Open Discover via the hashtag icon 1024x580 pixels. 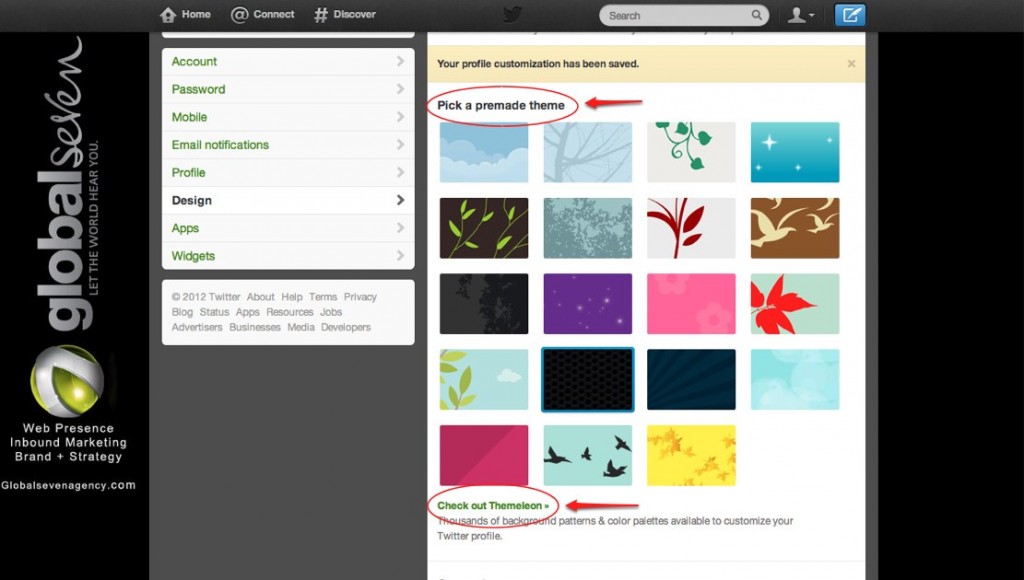pos(321,15)
